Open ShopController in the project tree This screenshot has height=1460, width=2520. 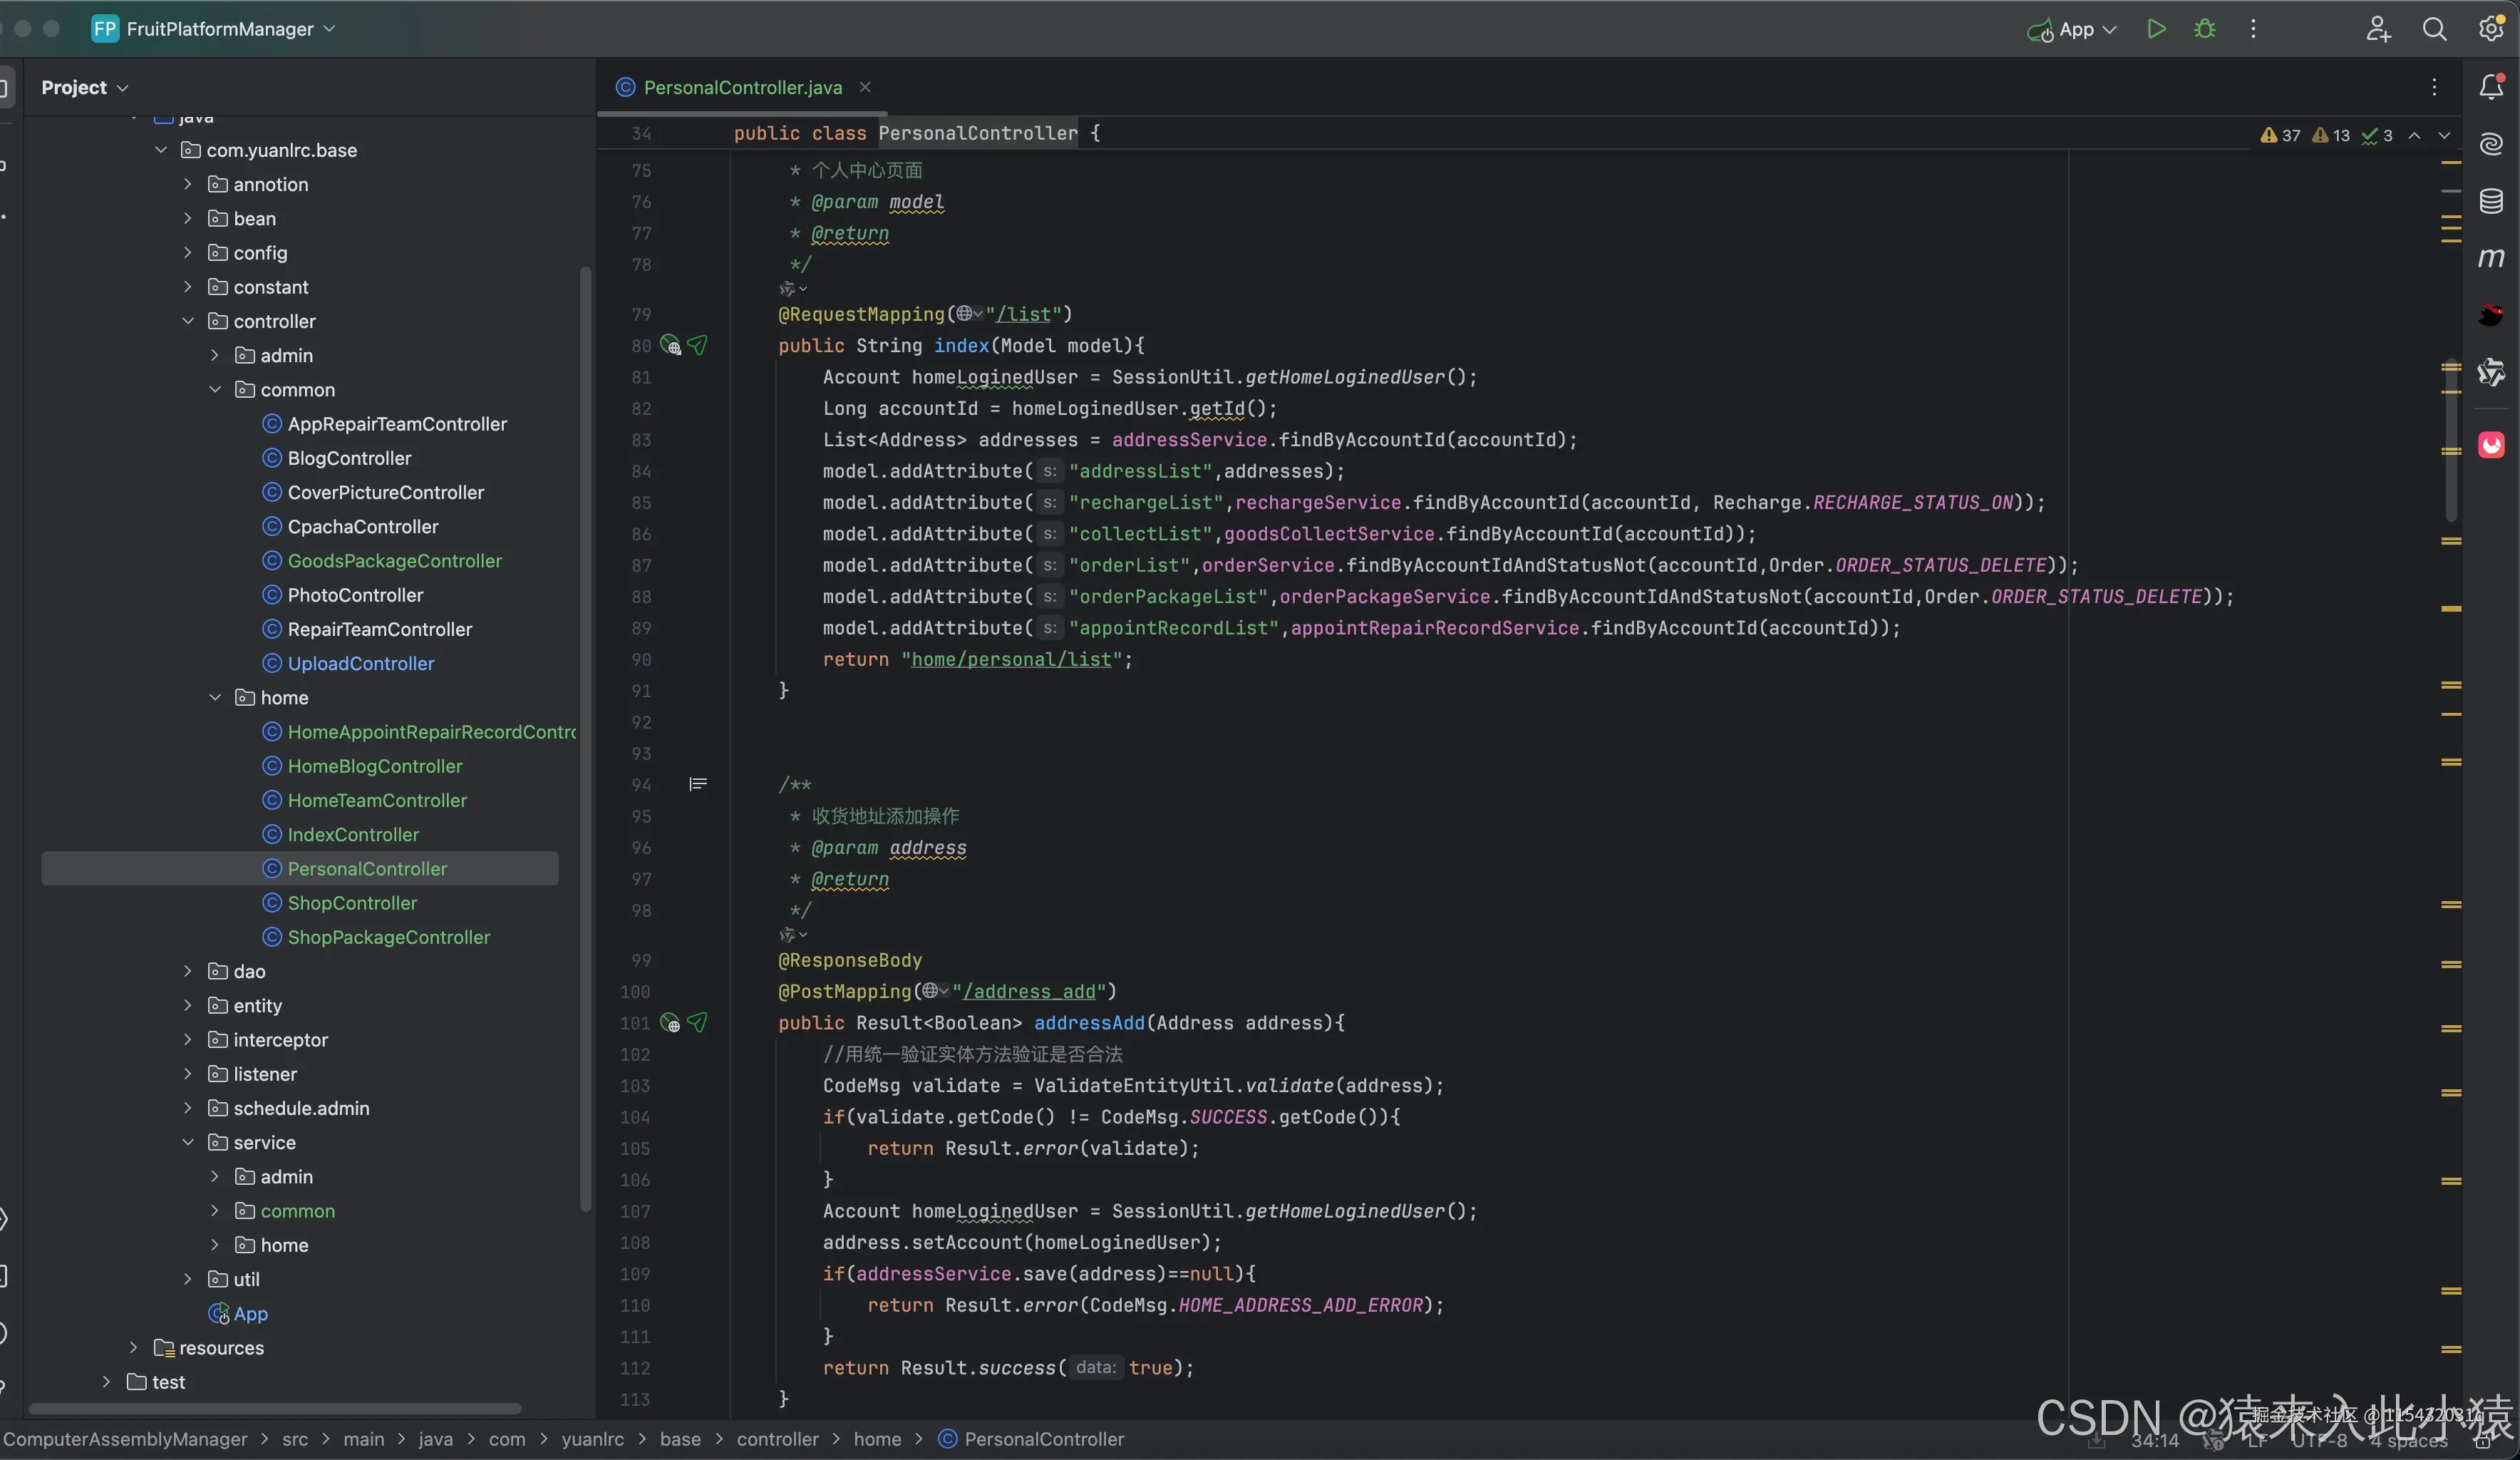(x=352, y=903)
